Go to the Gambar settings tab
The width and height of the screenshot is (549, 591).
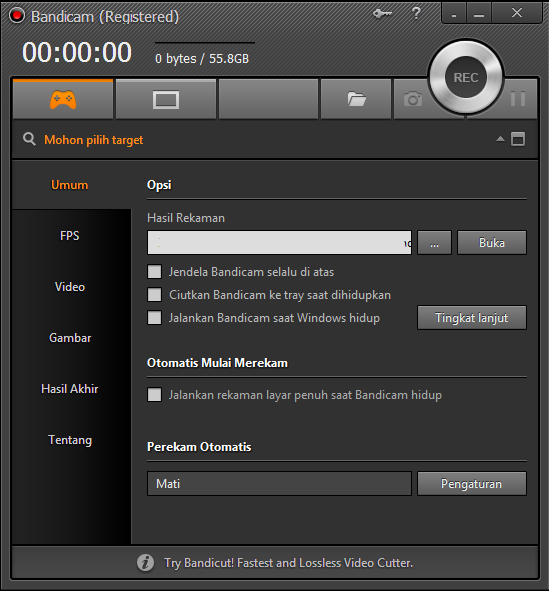(x=70, y=338)
